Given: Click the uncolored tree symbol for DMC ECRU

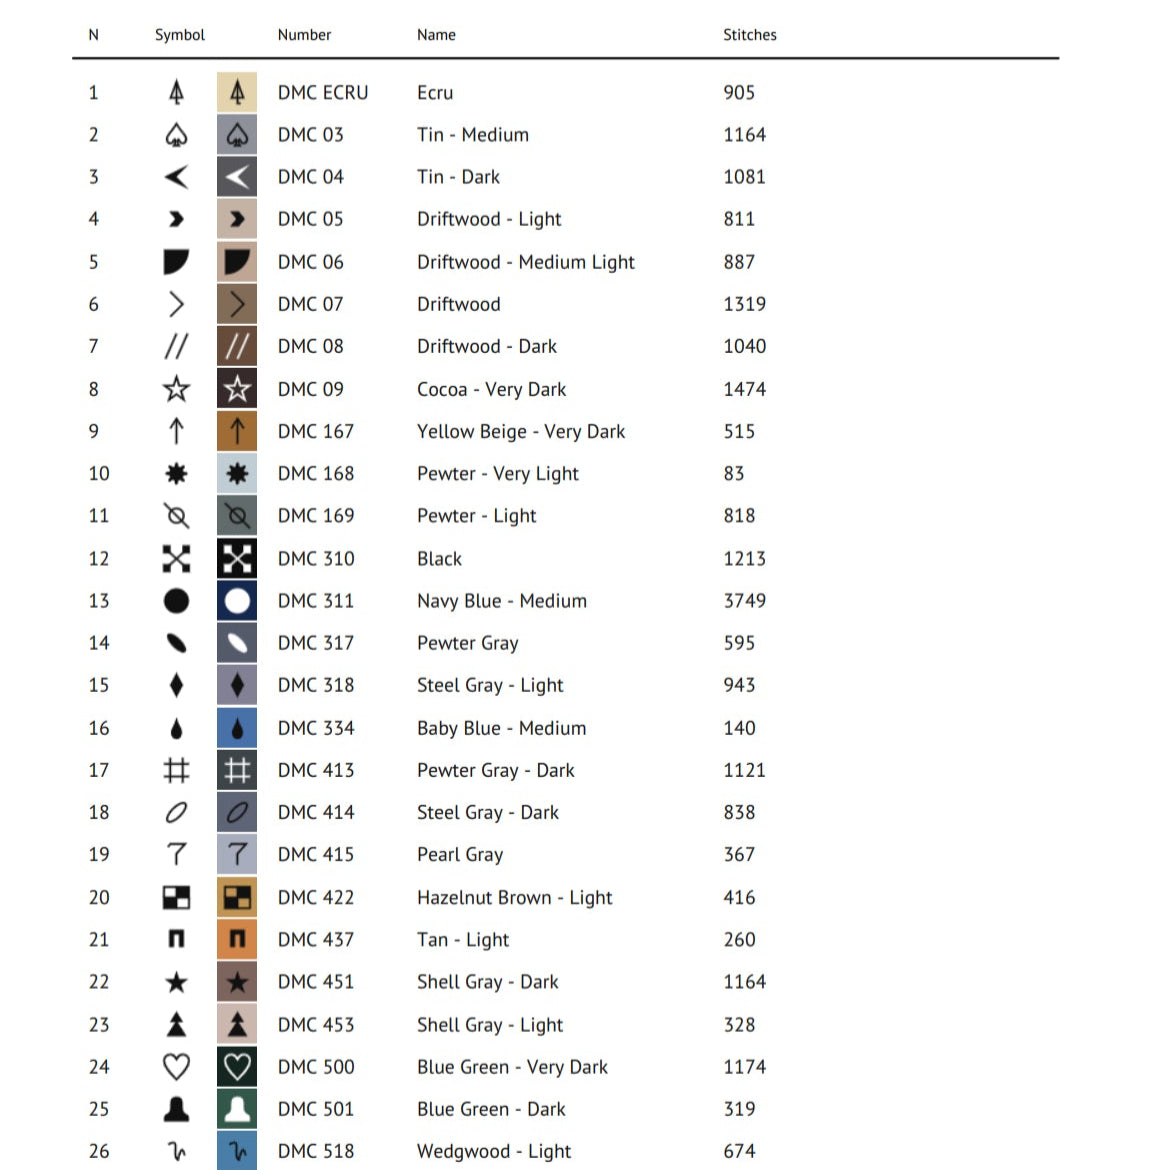Looking at the screenshot, I should (176, 92).
